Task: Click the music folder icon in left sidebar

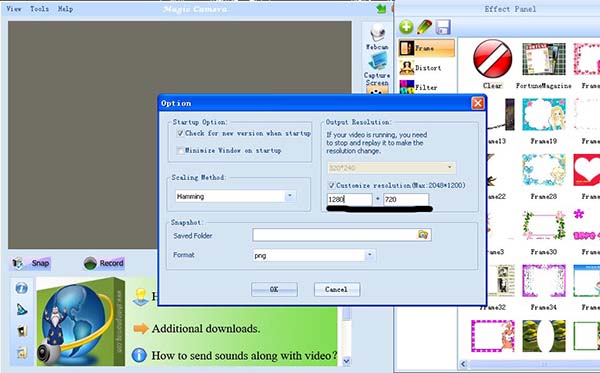Action: point(22,352)
